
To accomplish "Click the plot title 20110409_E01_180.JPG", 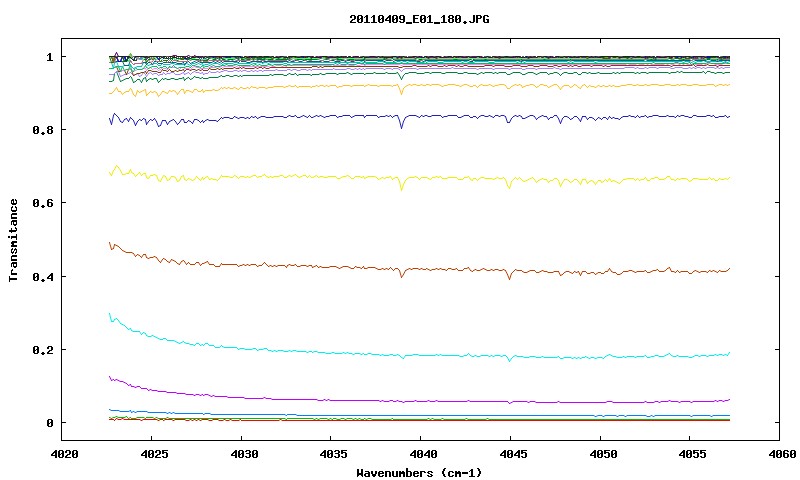I will click(x=419, y=19).
